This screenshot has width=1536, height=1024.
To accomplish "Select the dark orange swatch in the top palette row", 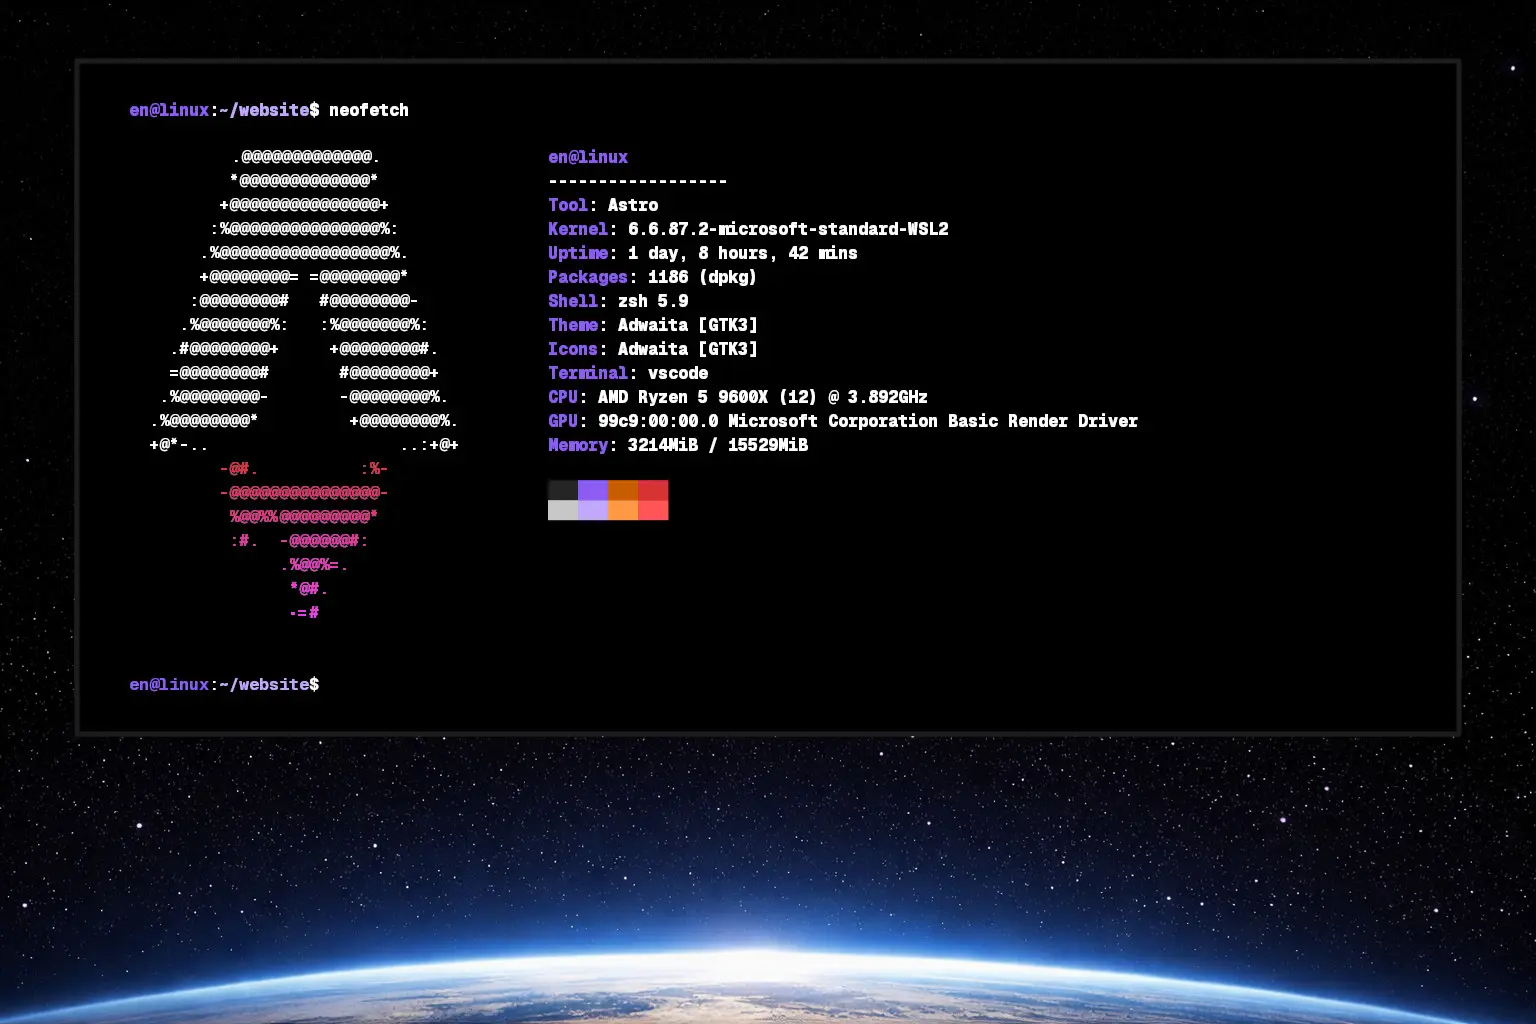I will (x=623, y=490).
